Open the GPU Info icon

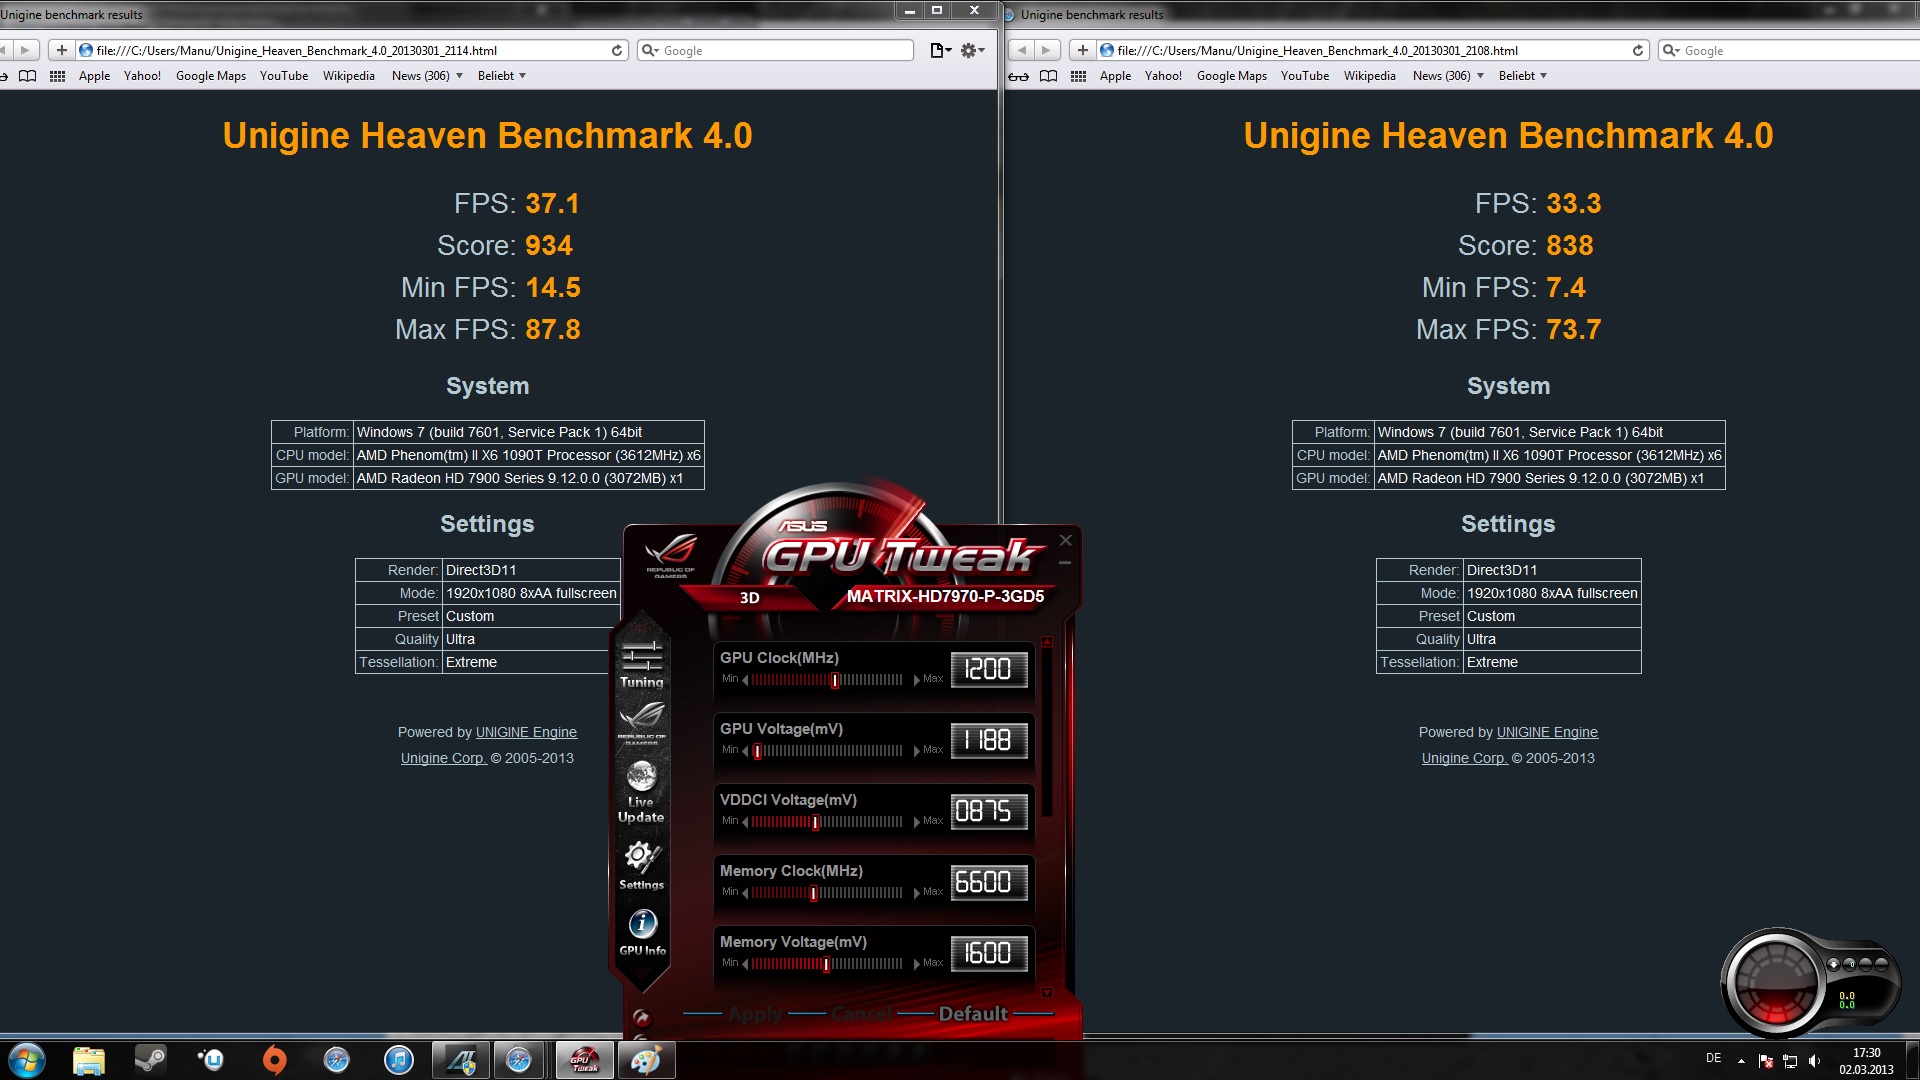(642, 924)
